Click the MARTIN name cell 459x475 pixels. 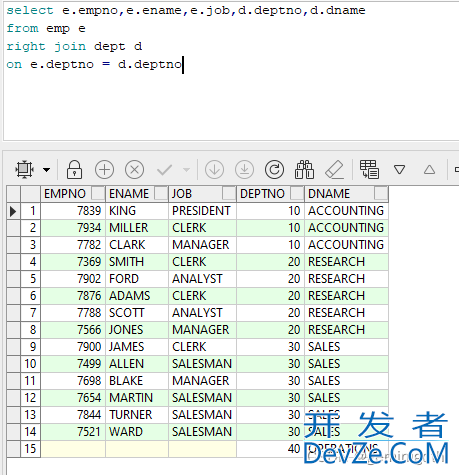pos(137,398)
